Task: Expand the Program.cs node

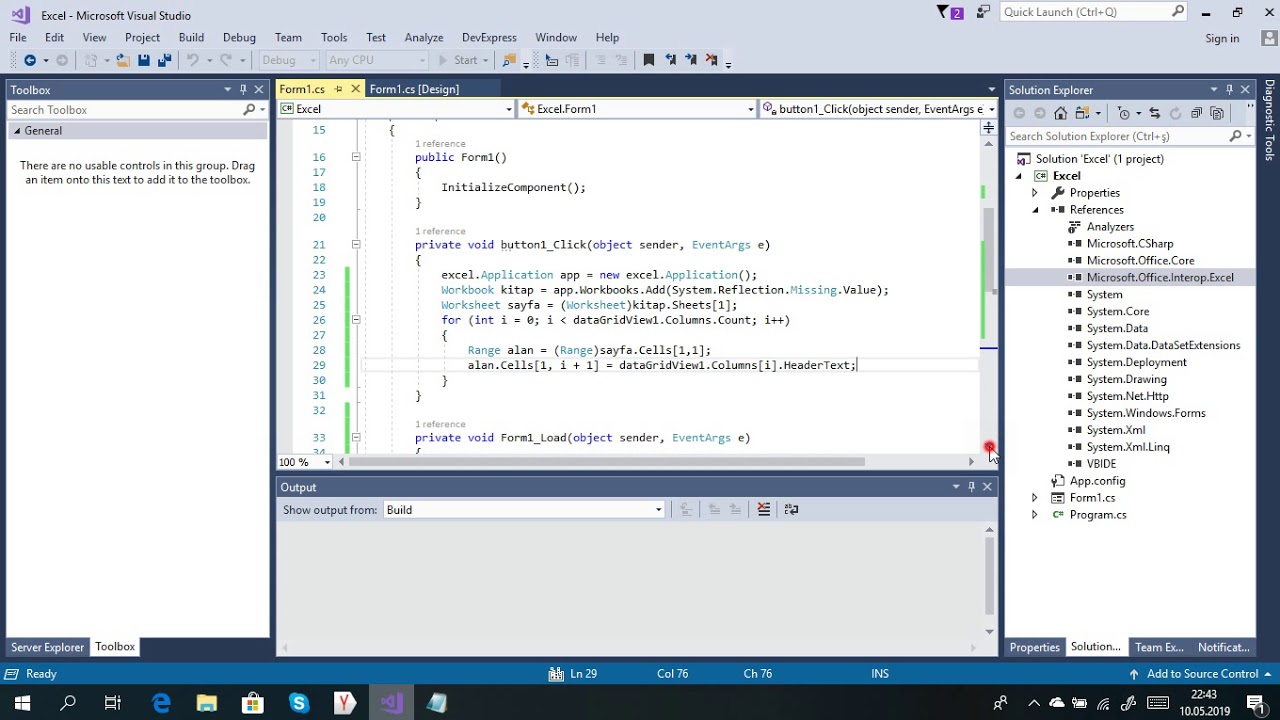Action: (x=1035, y=515)
